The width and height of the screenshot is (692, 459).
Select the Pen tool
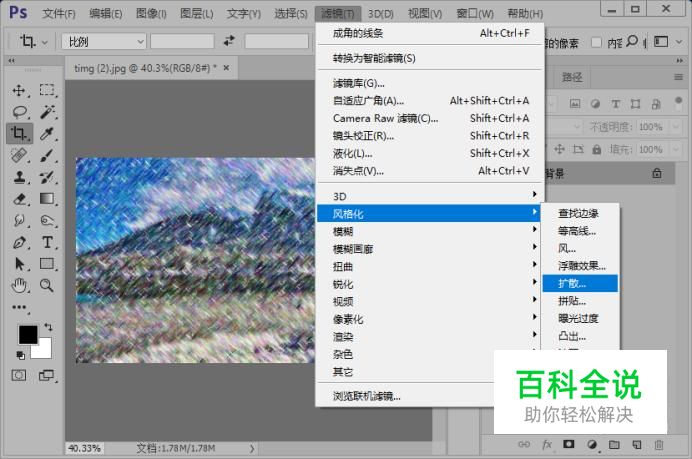(x=19, y=242)
